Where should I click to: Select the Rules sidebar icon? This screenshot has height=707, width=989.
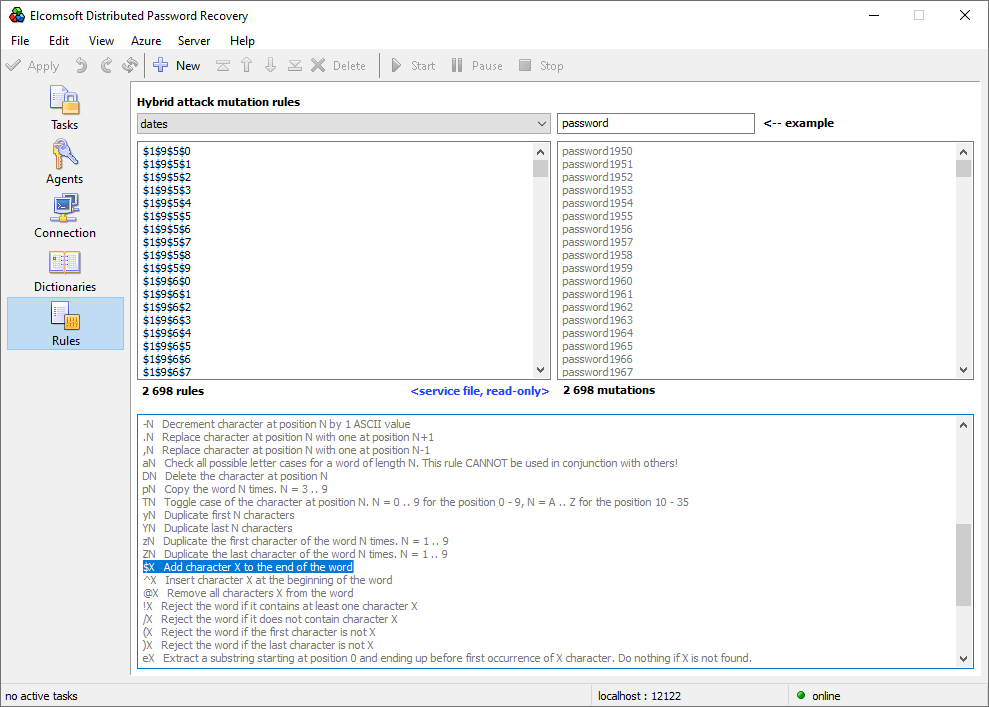click(64, 323)
